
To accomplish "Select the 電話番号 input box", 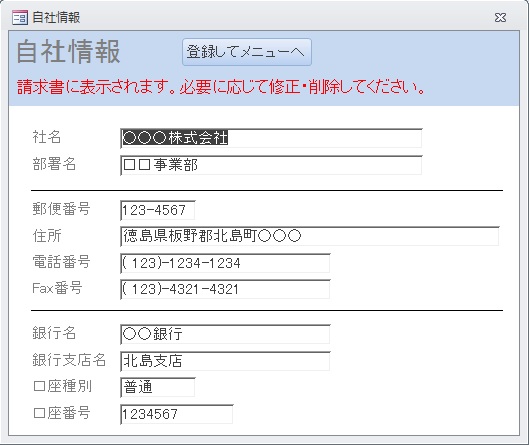I will pos(225,263).
